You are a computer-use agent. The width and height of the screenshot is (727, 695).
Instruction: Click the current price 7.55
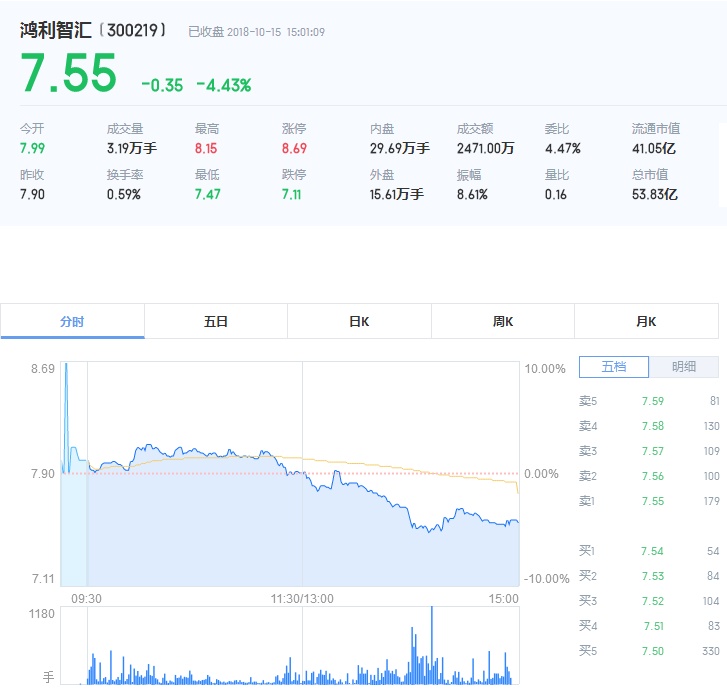point(69,72)
